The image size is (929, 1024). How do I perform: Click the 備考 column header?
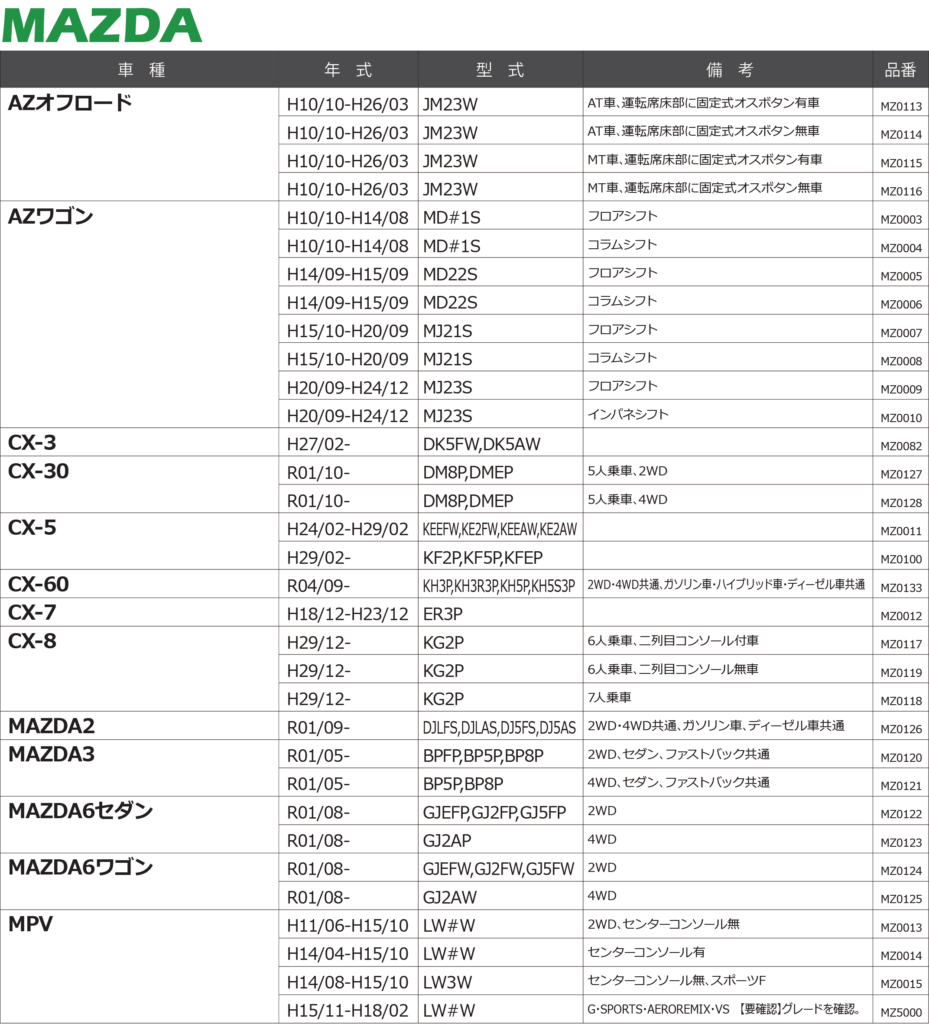pos(729,70)
